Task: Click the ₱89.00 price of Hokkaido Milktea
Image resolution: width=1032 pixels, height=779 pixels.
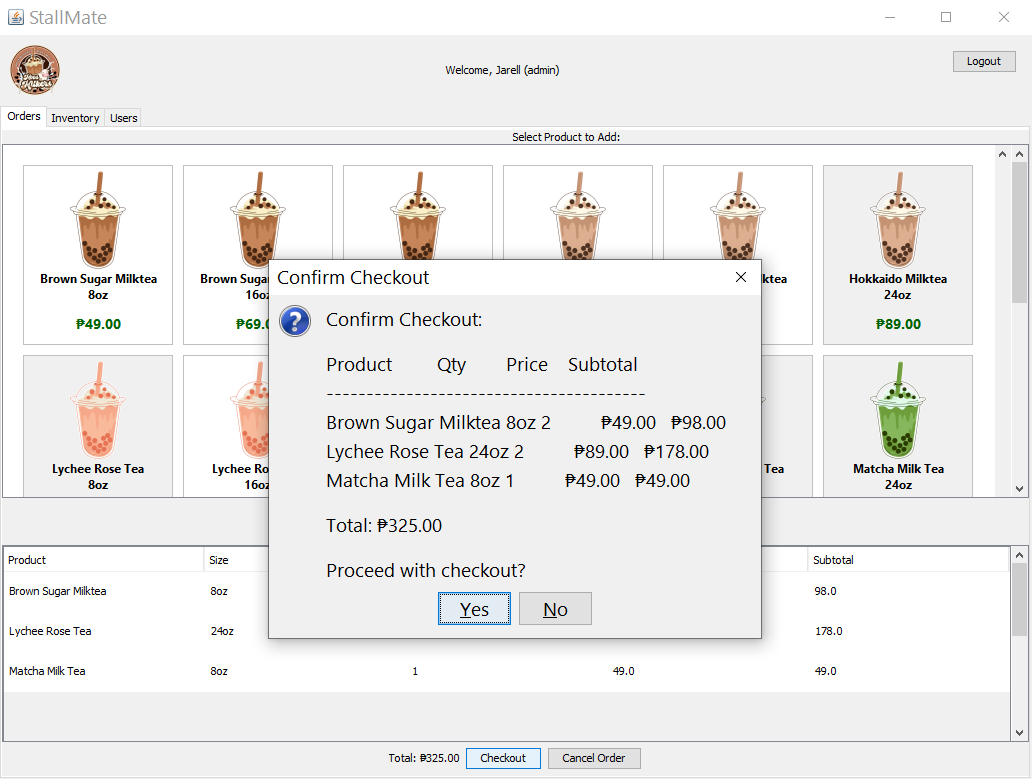Action: coord(898,324)
